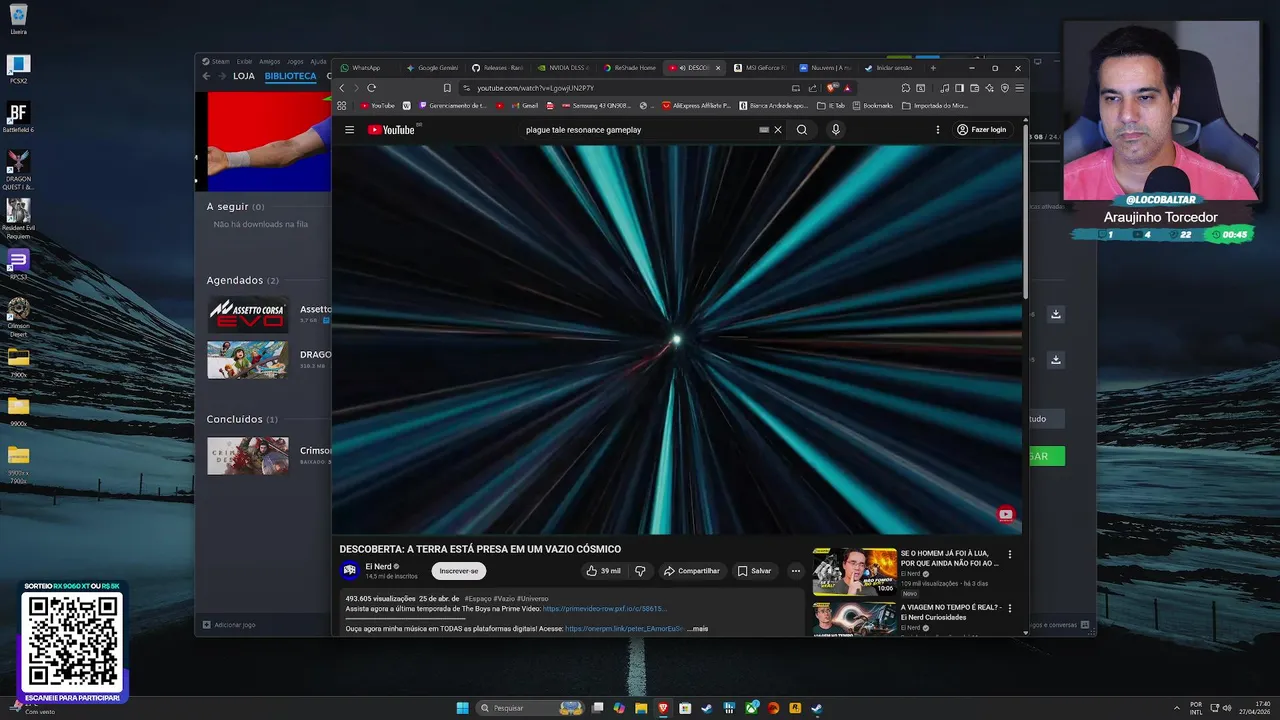Open the Battlefield 6 desktop shortcut

point(18,117)
